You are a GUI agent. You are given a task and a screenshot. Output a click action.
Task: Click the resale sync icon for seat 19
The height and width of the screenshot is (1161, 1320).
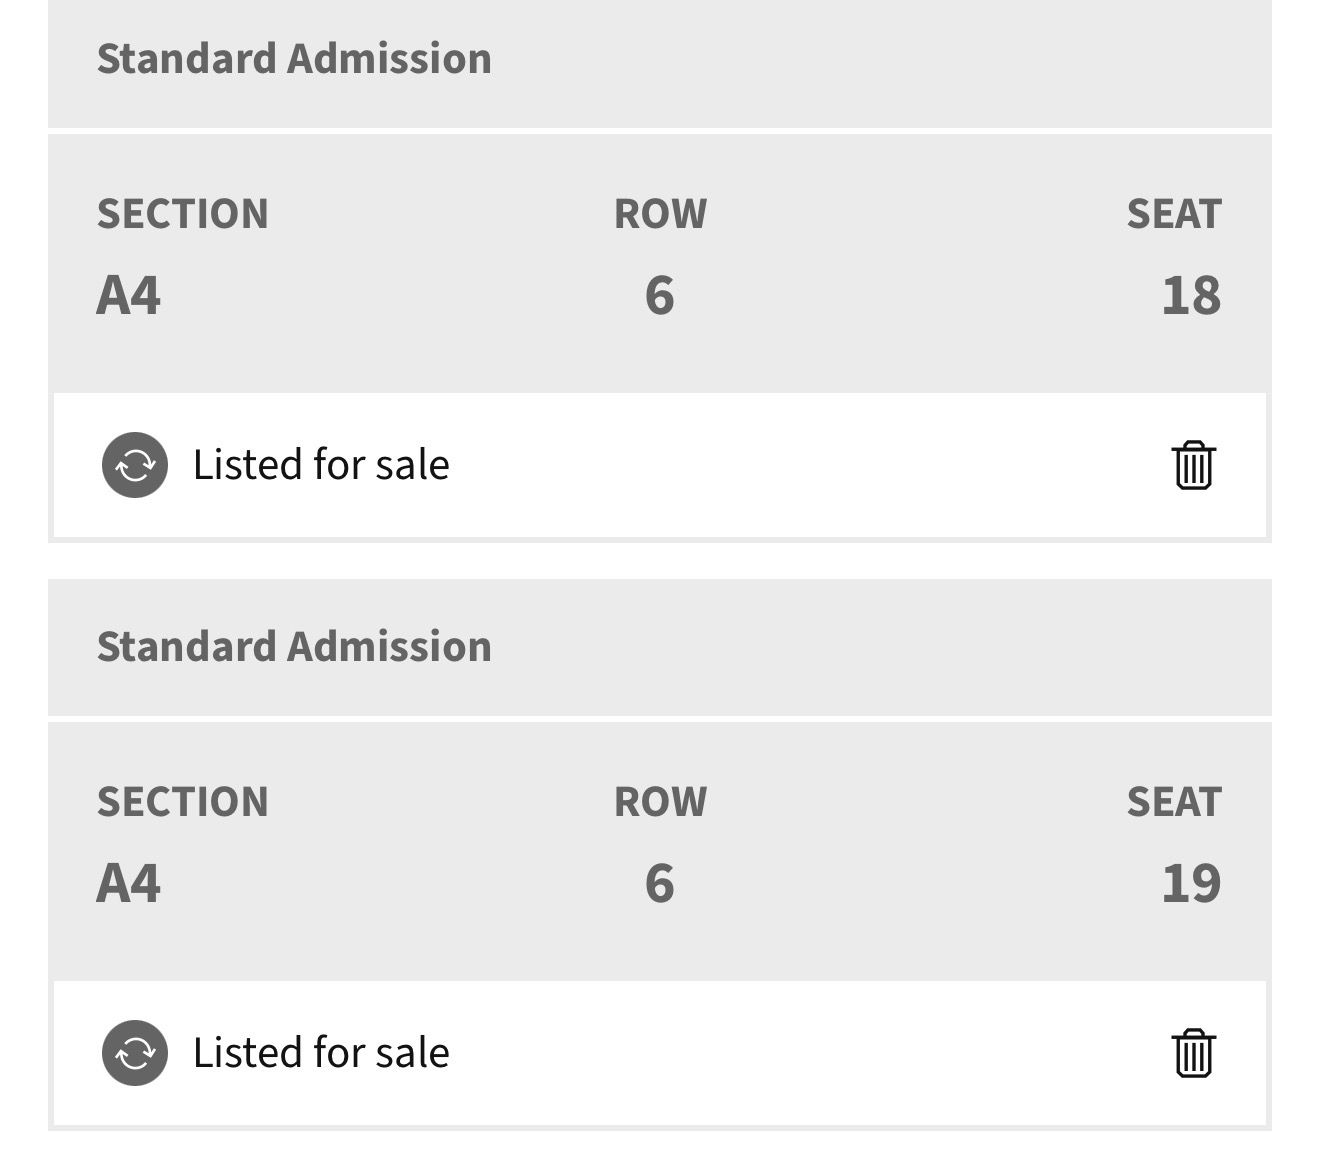[135, 1053]
